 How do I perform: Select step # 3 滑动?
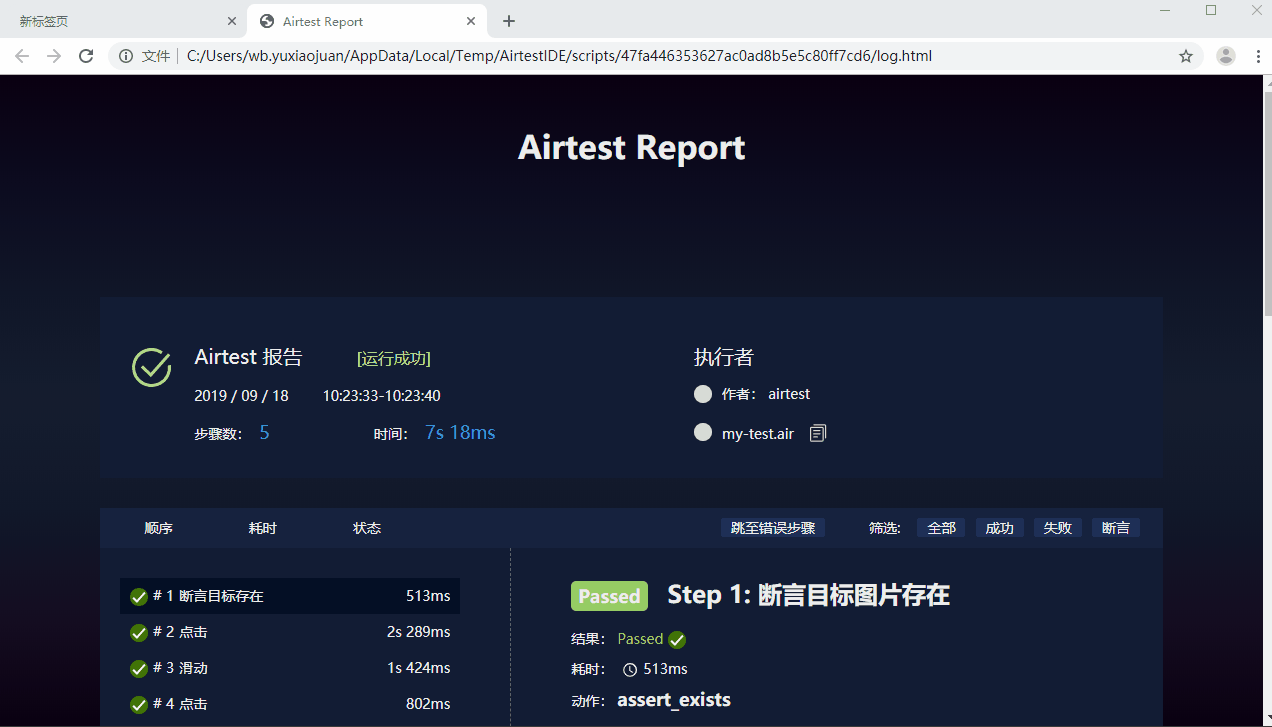pyautogui.click(x=290, y=668)
